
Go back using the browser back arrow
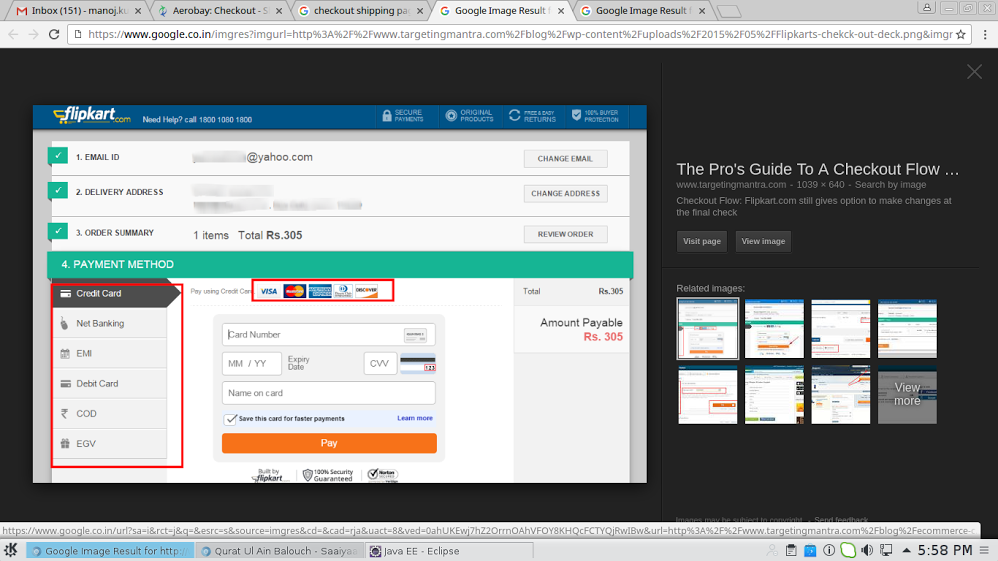13,34
